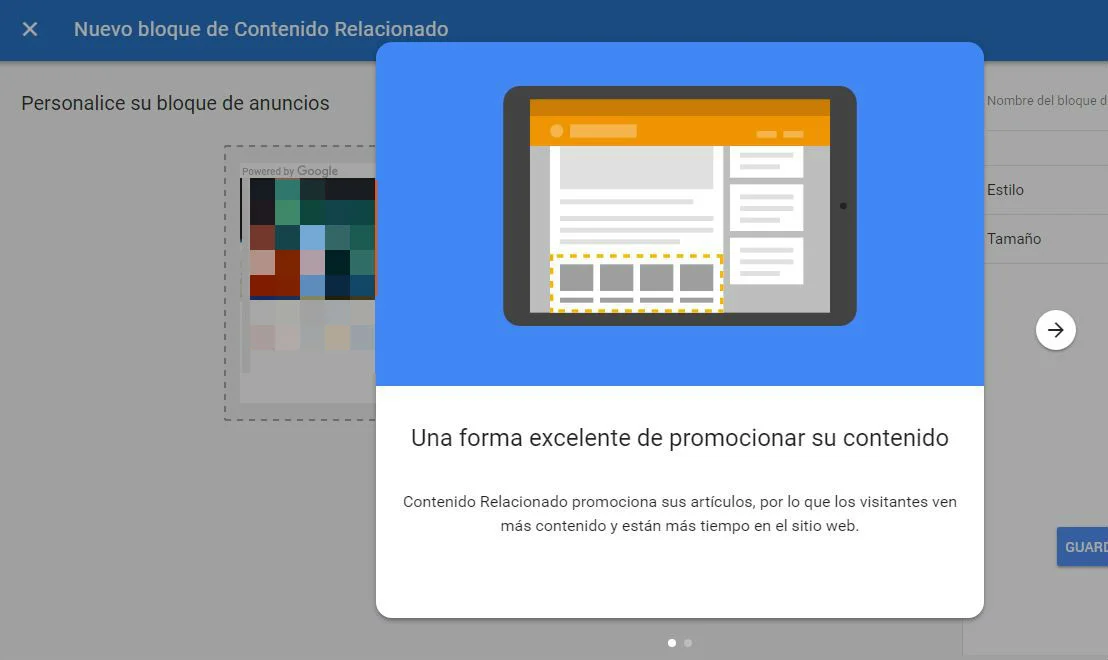Click the next arrow button
Viewport: 1108px width, 660px height.
[x=1055, y=330]
